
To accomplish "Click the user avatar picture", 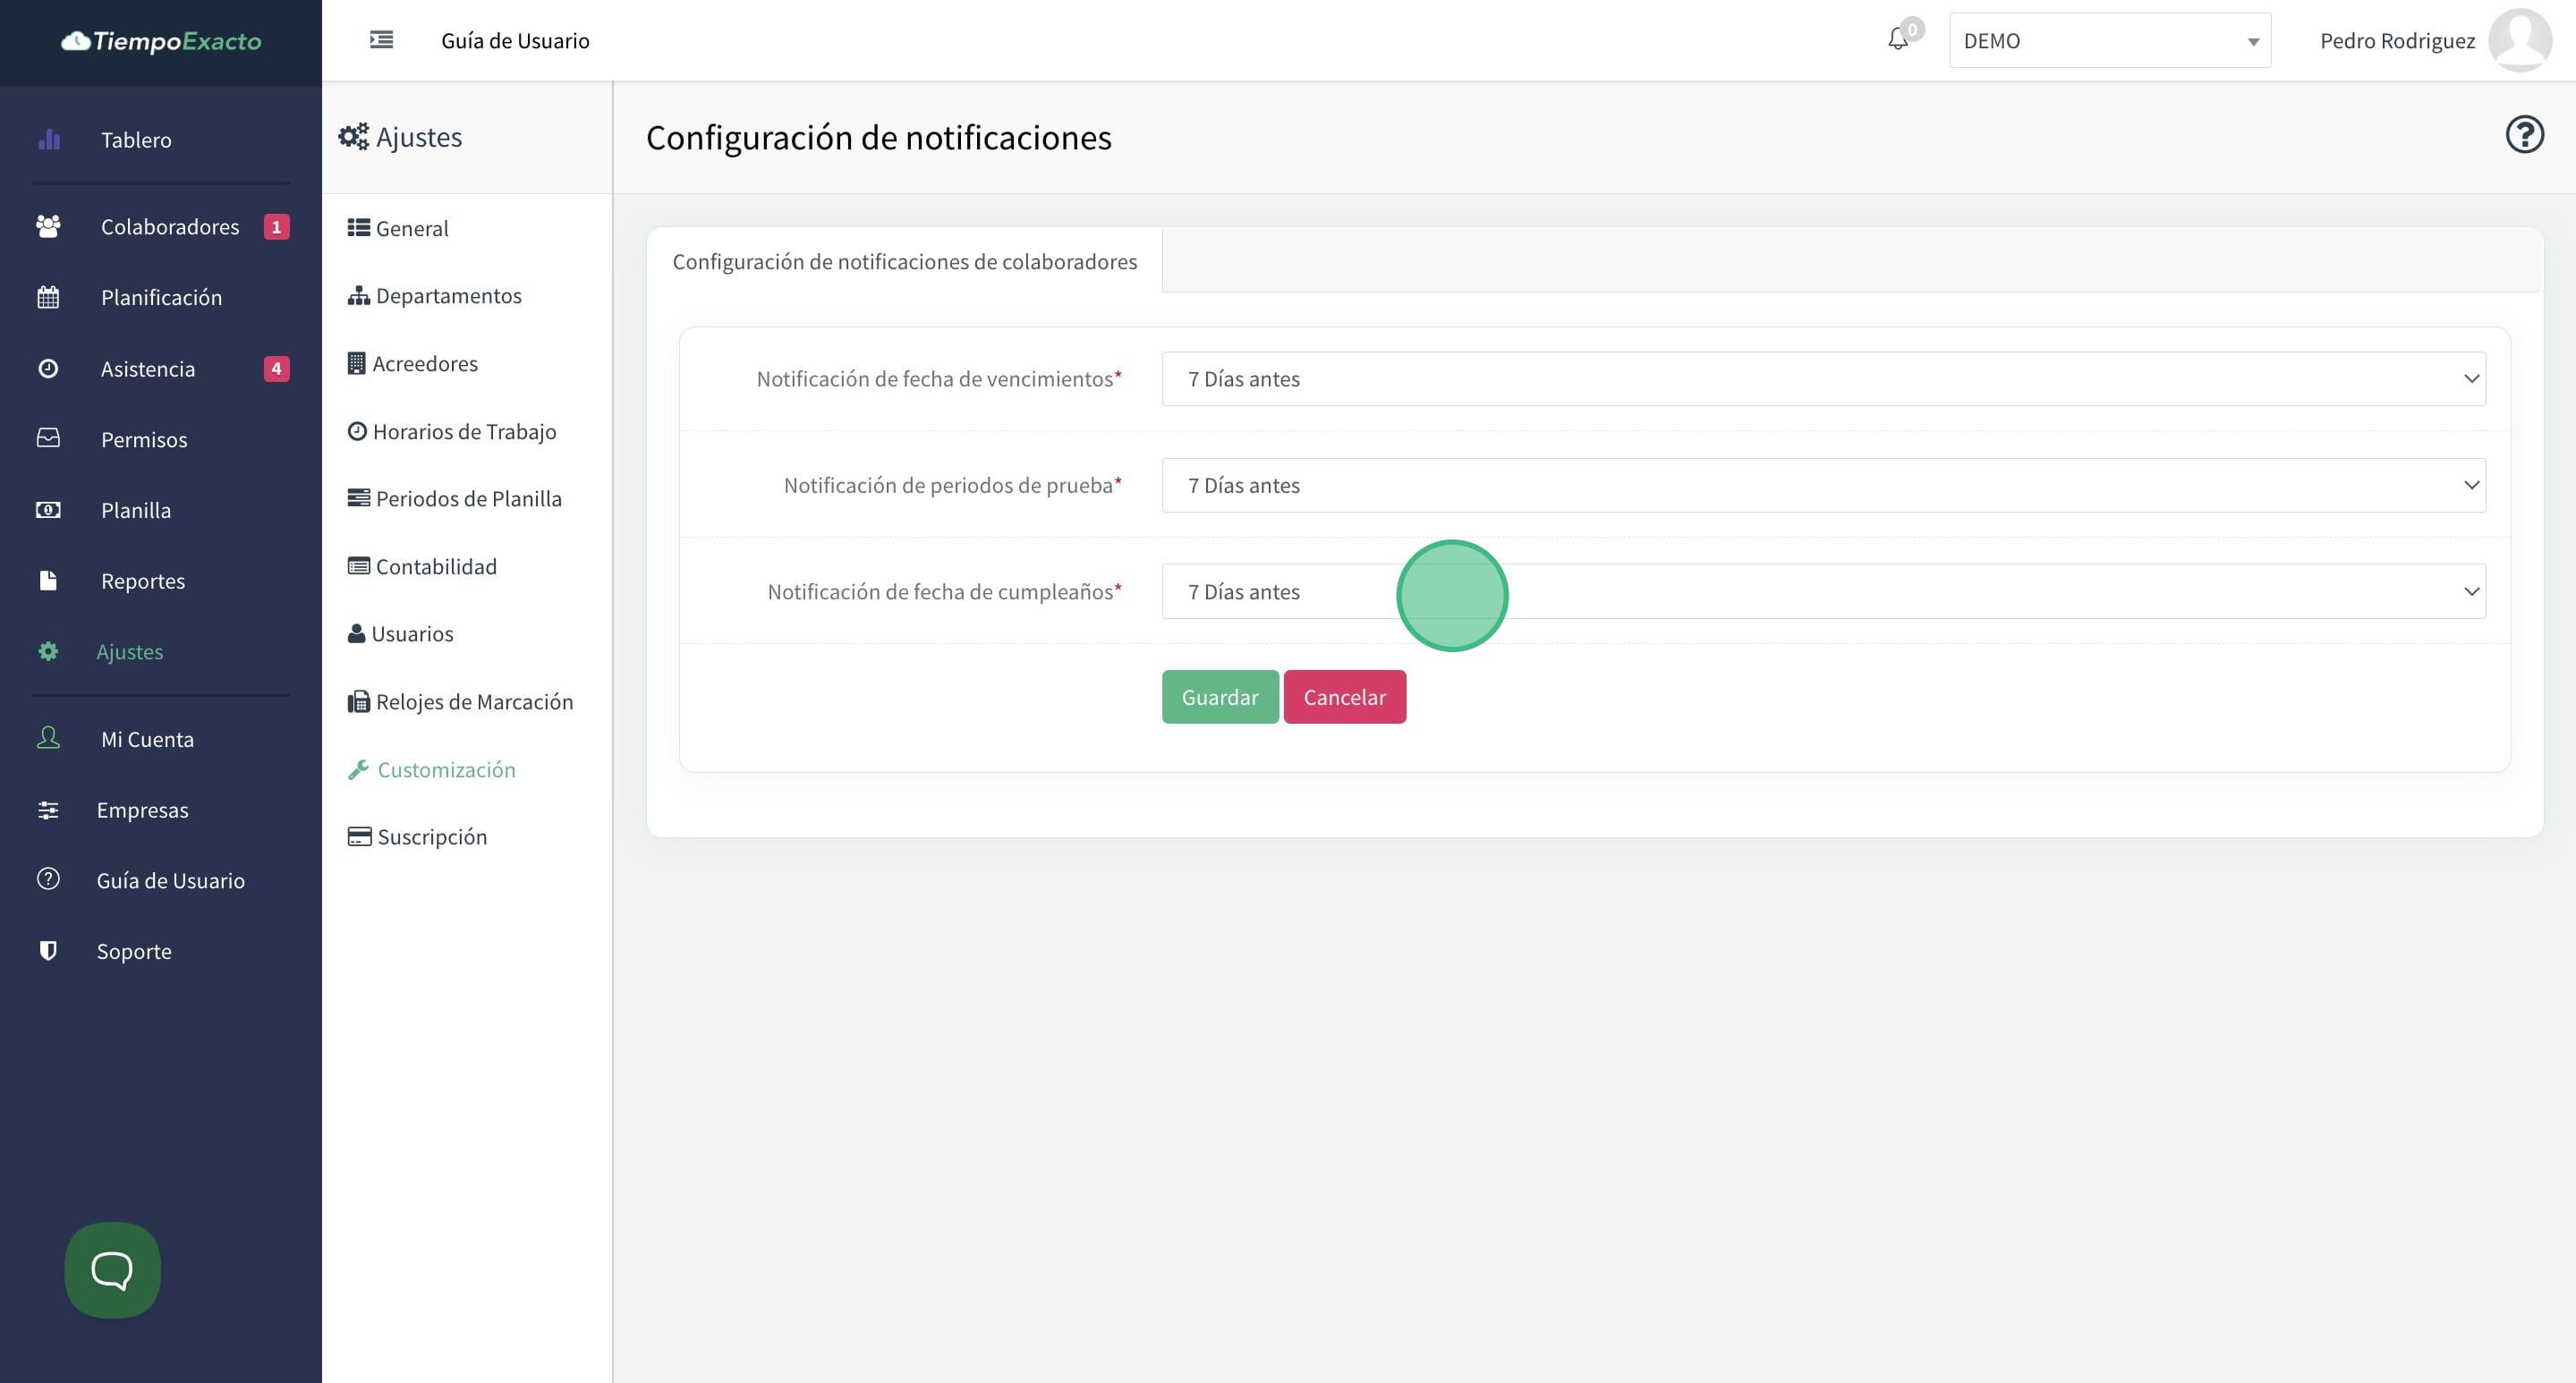I will [x=2519, y=40].
